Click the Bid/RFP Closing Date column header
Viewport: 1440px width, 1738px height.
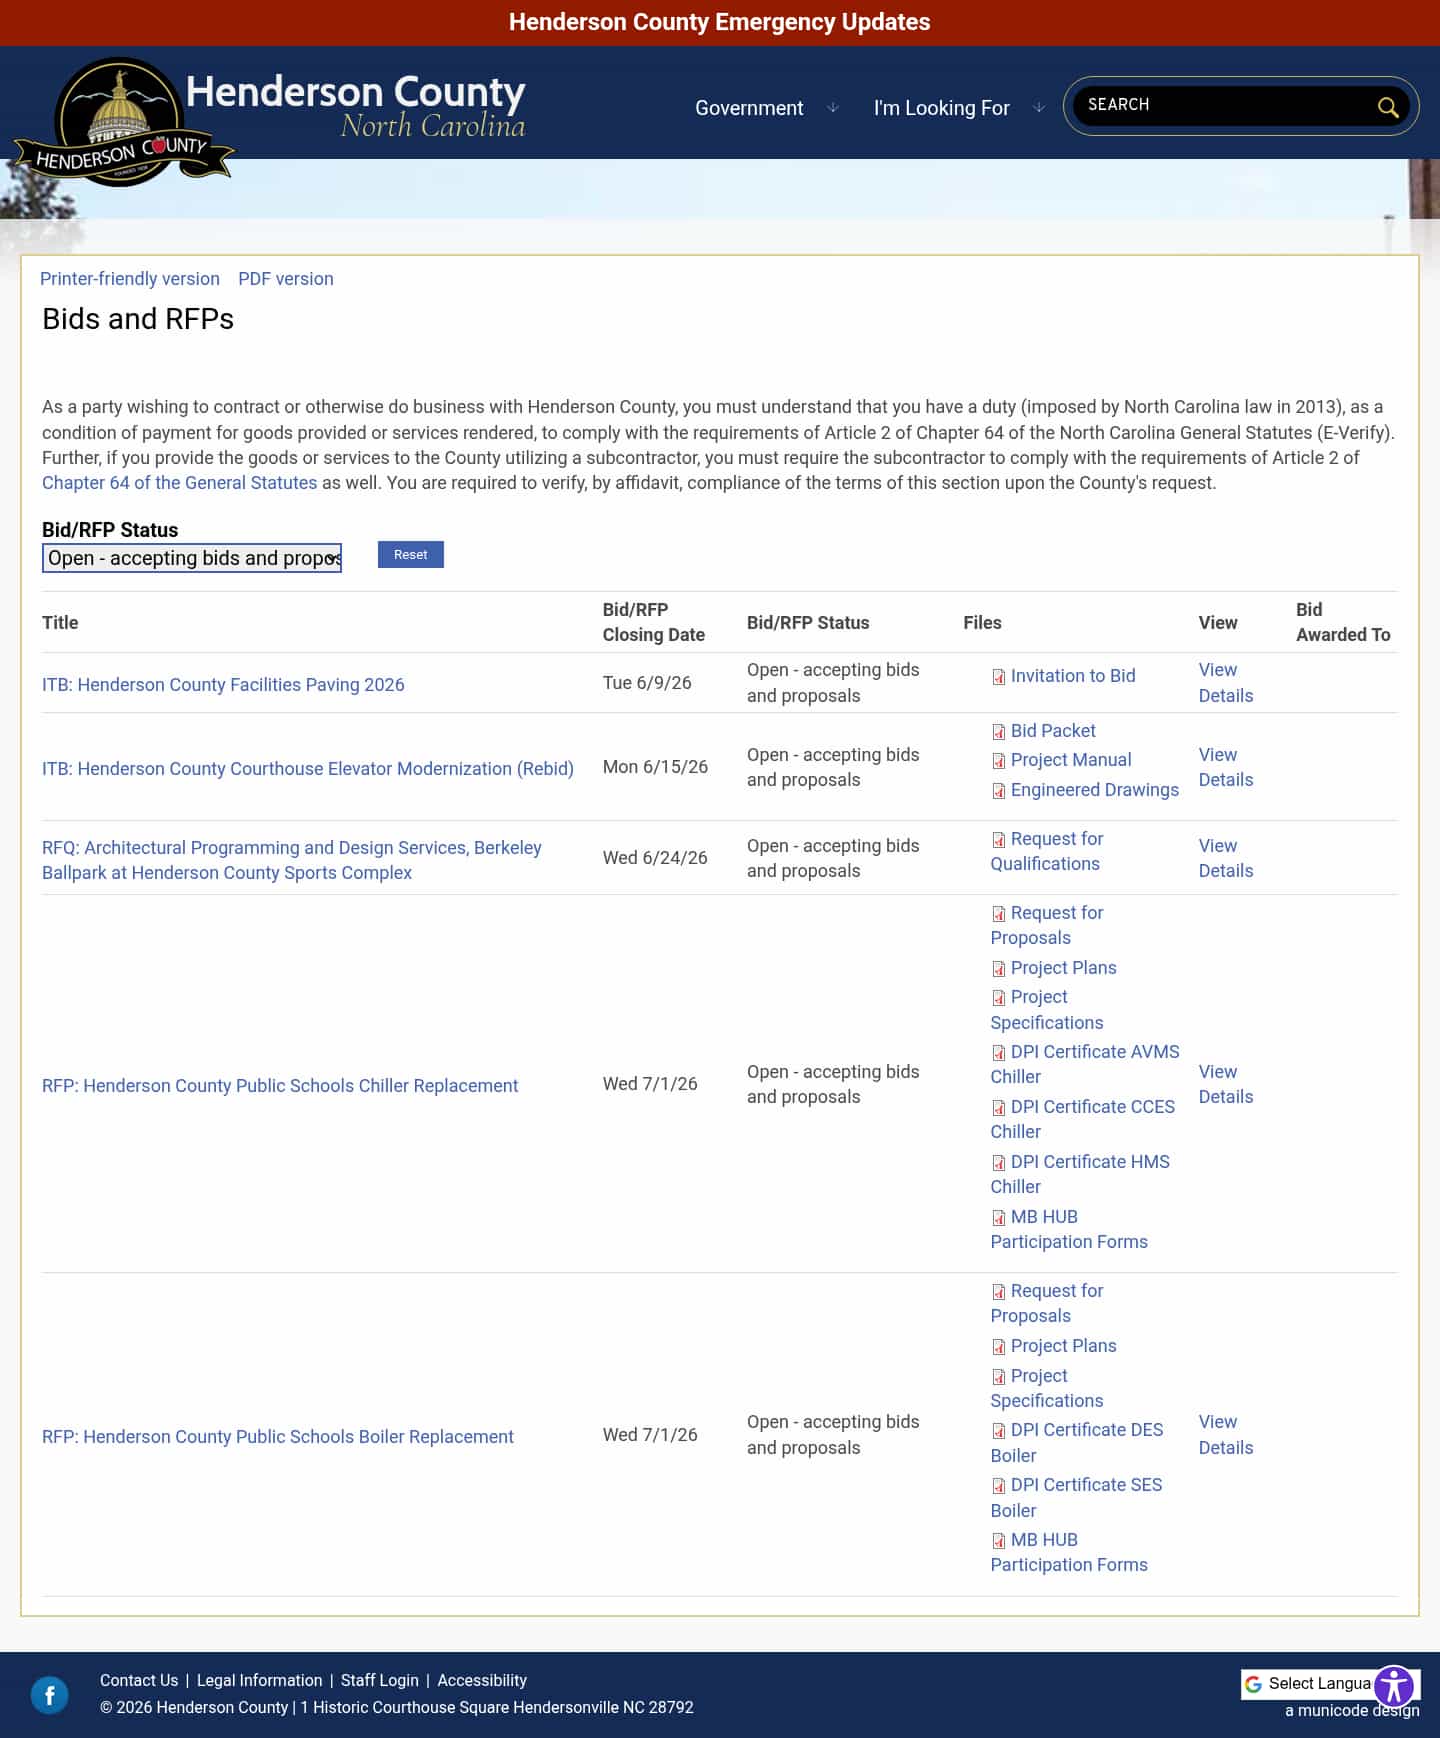click(654, 622)
